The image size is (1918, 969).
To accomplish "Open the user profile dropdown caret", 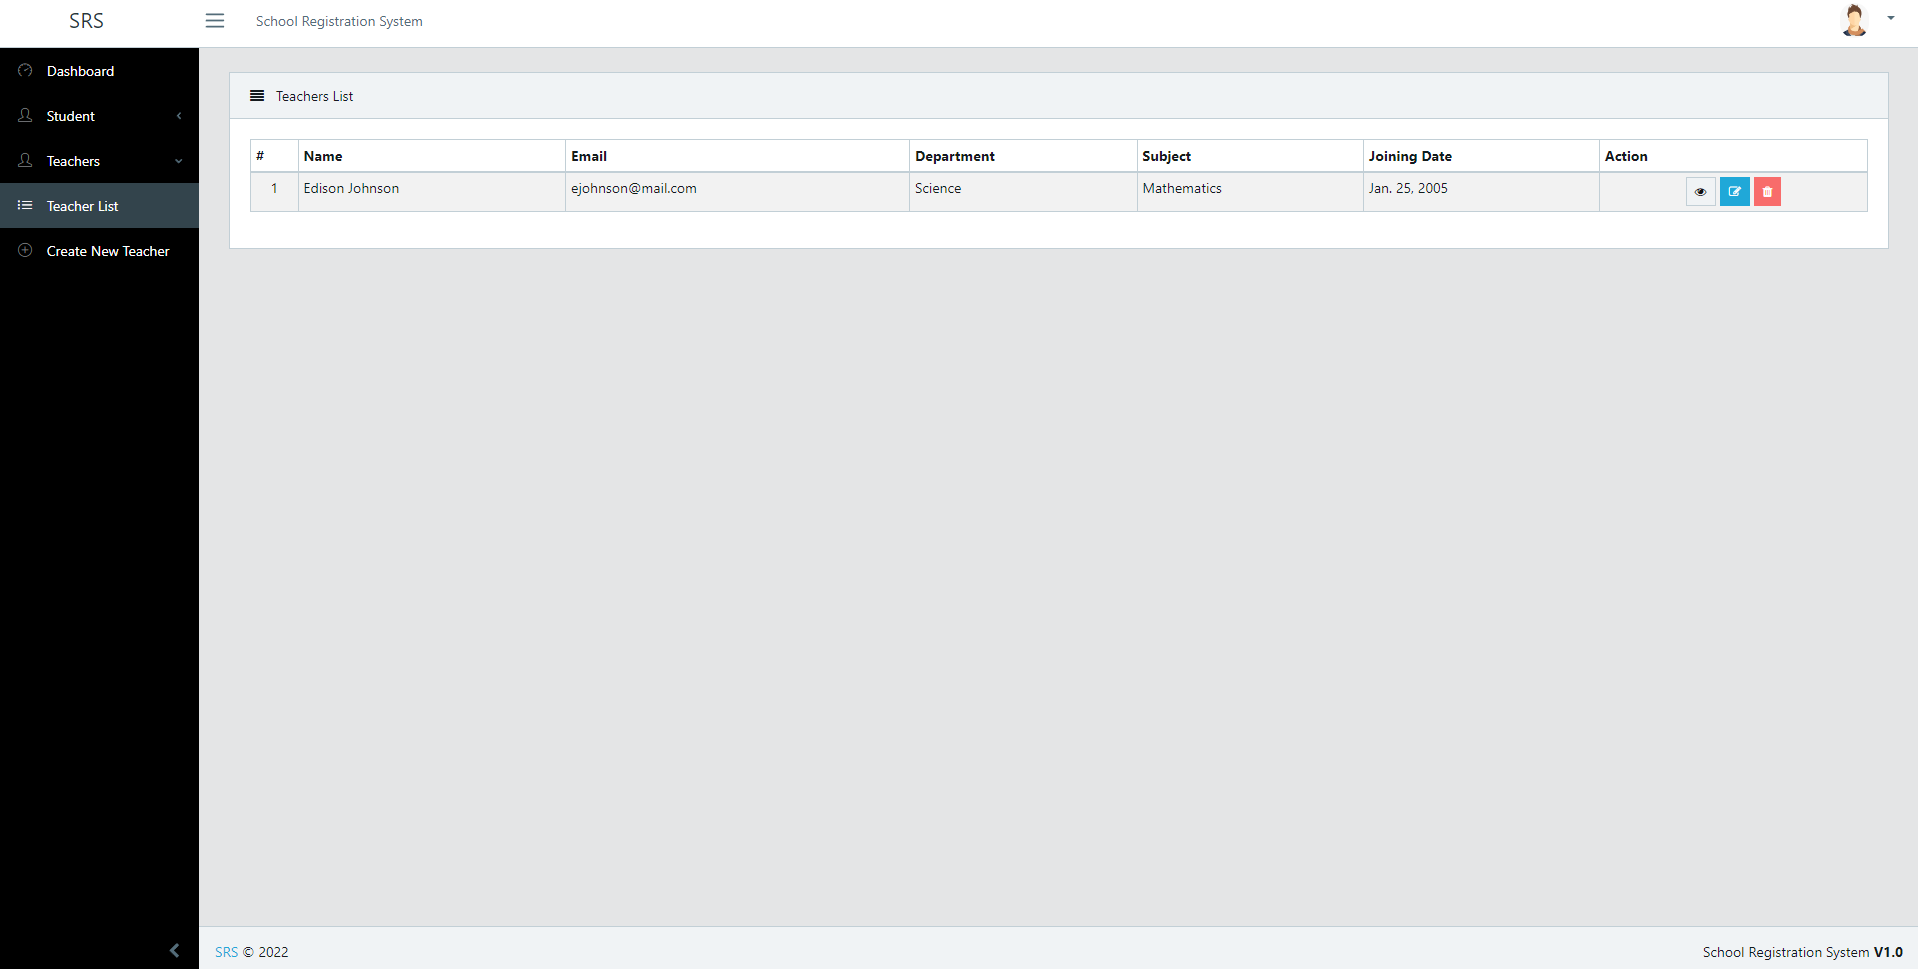I will pos(1890,18).
